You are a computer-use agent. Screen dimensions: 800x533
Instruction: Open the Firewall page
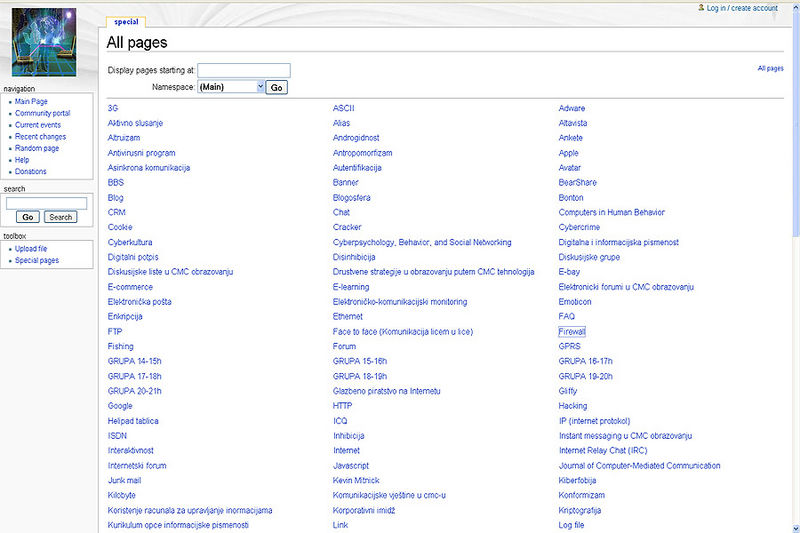(x=571, y=332)
